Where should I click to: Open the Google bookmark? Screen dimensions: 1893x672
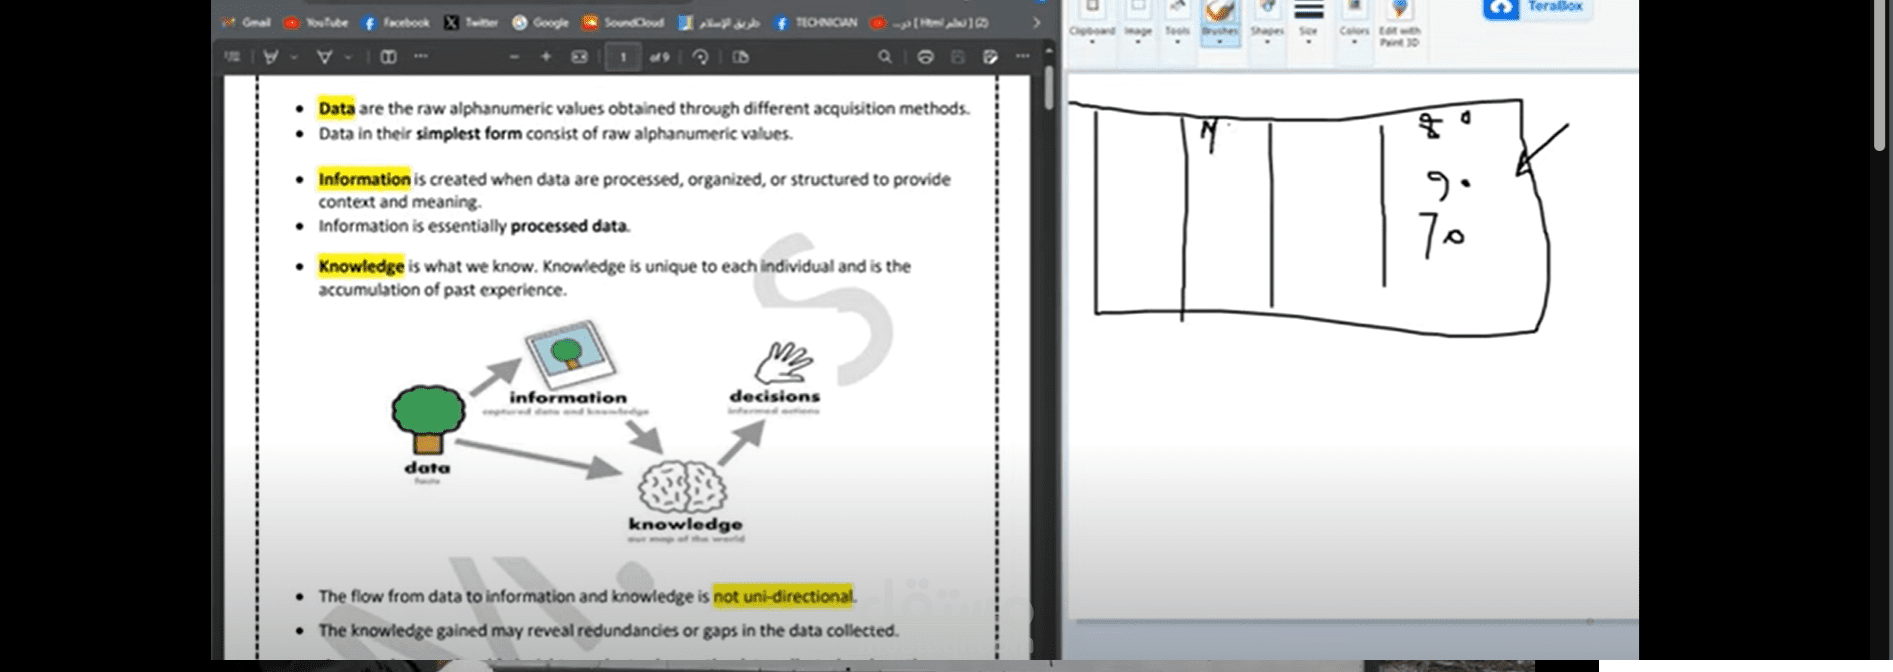(540, 22)
